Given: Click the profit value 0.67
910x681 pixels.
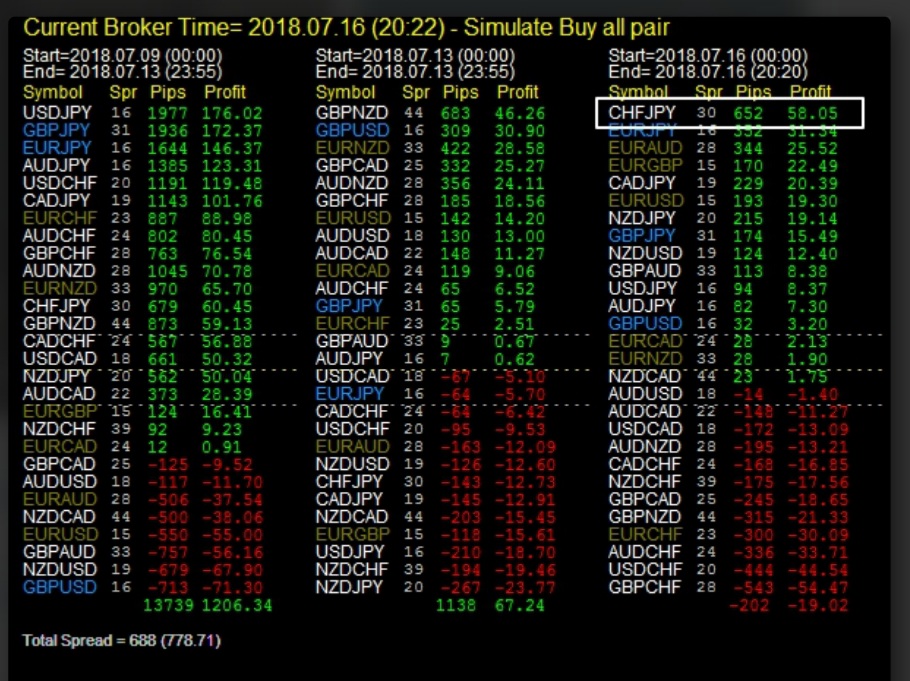Looking at the screenshot, I should [x=515, y=341].
